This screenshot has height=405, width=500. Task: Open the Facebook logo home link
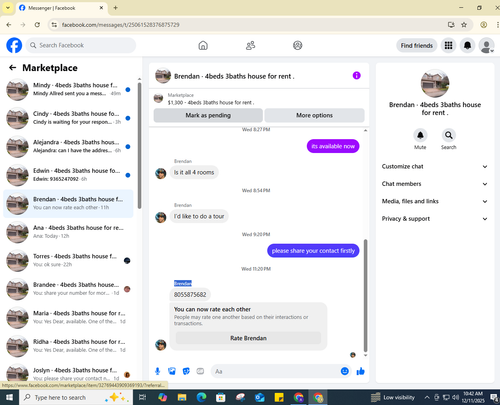coord(14,45)
